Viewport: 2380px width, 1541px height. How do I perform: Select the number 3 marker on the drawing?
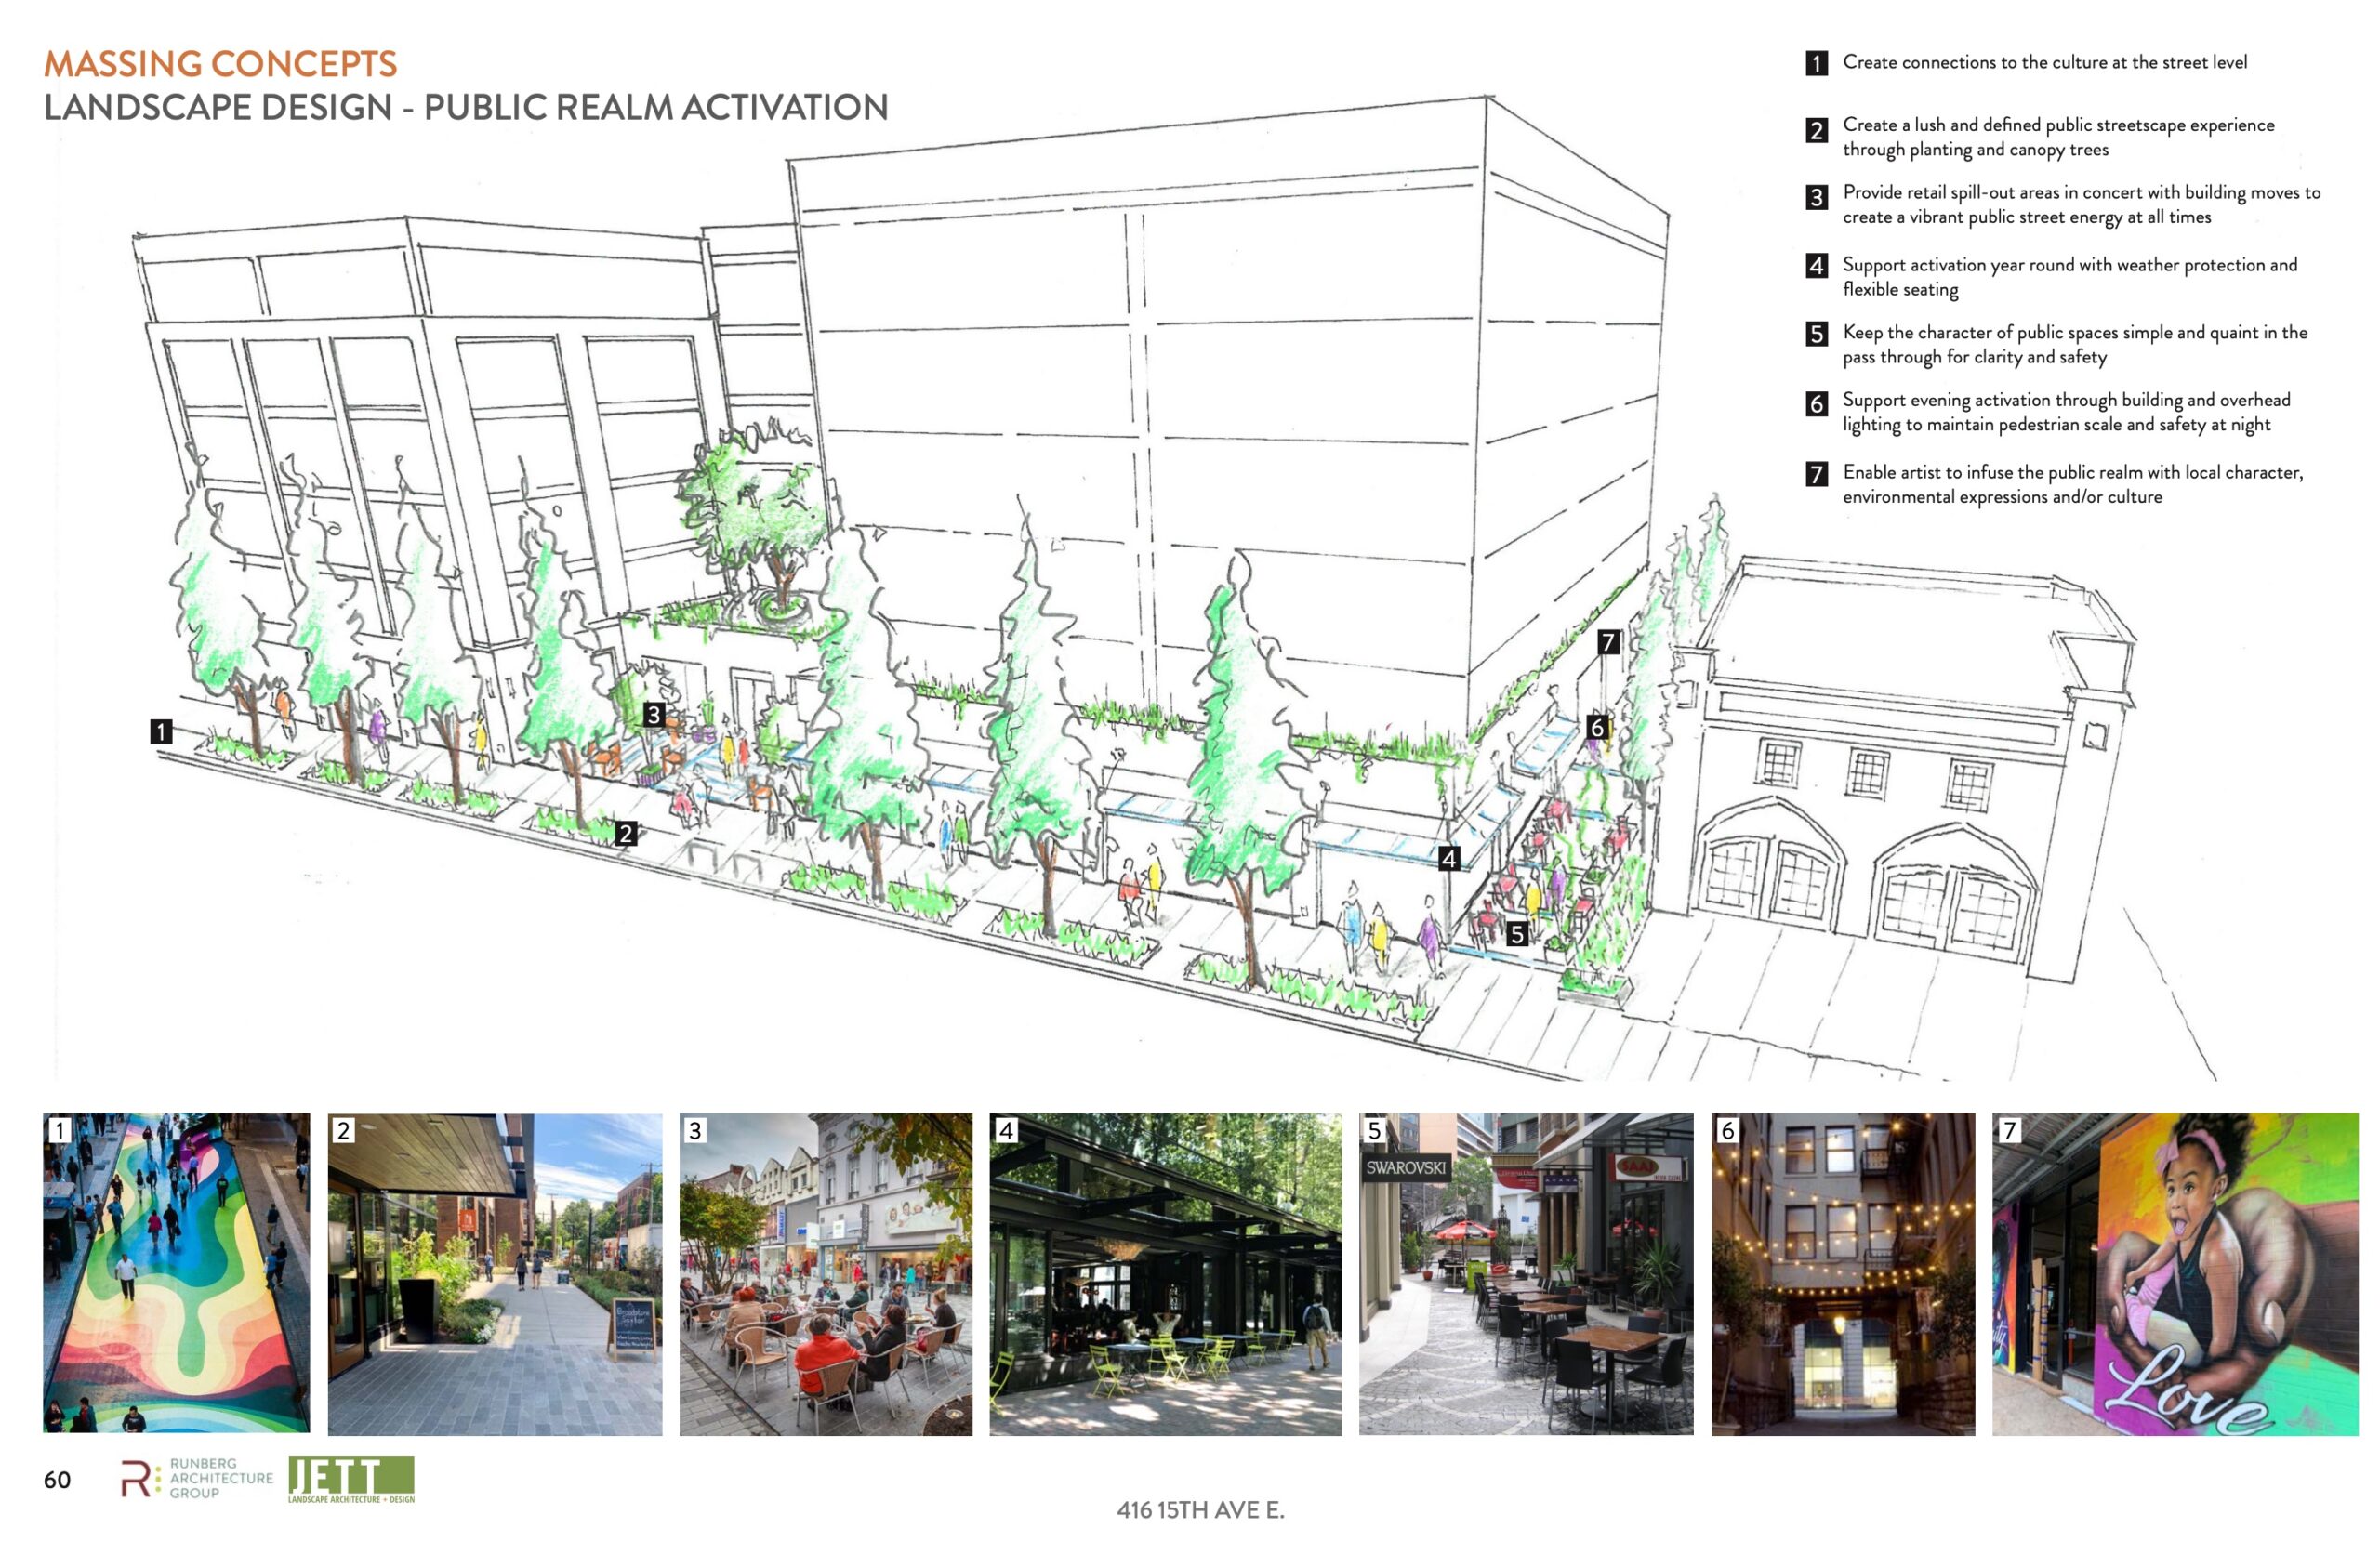[653, 714]
